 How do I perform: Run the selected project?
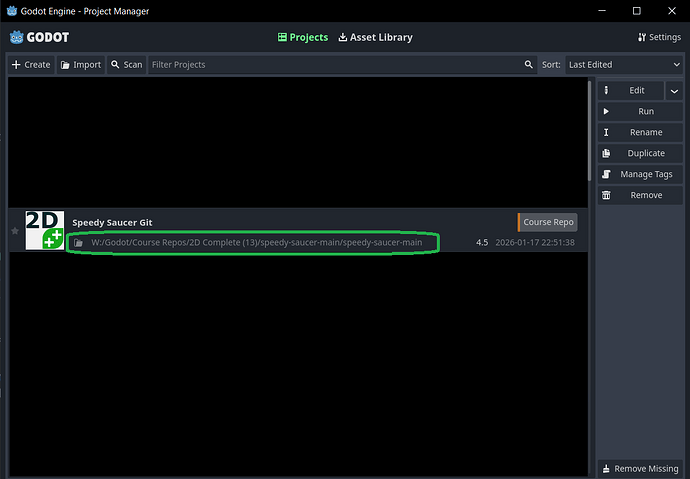tap(640, 111)
